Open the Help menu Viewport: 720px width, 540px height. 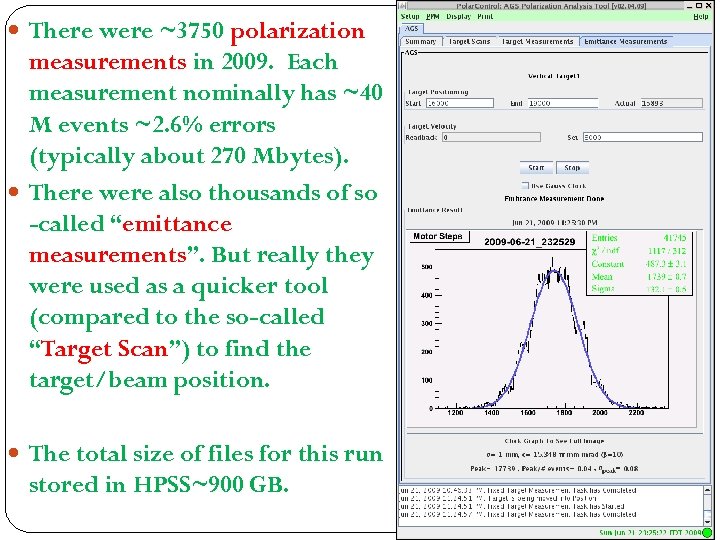[701, 17]
